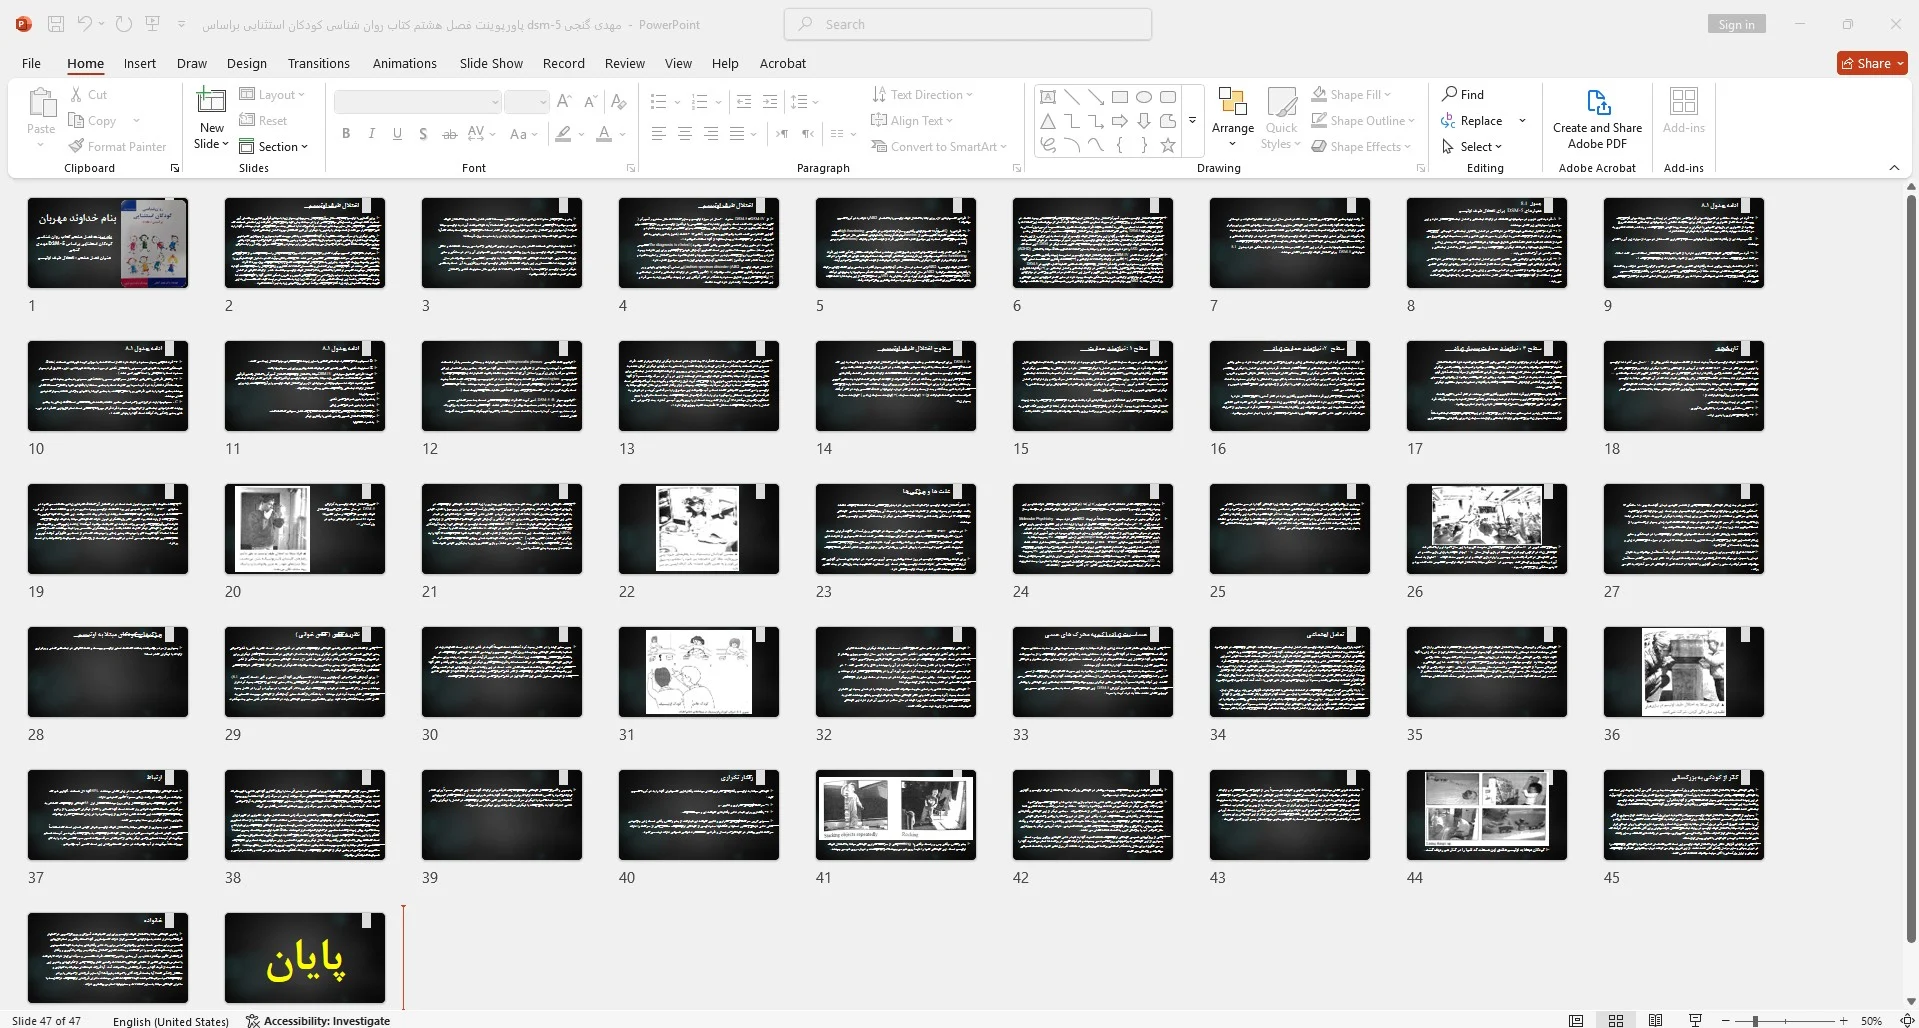The width and height of the screenshot is (1919, 1028).
Task: Click the Undo icon
Action: click(x=85, y=24)
